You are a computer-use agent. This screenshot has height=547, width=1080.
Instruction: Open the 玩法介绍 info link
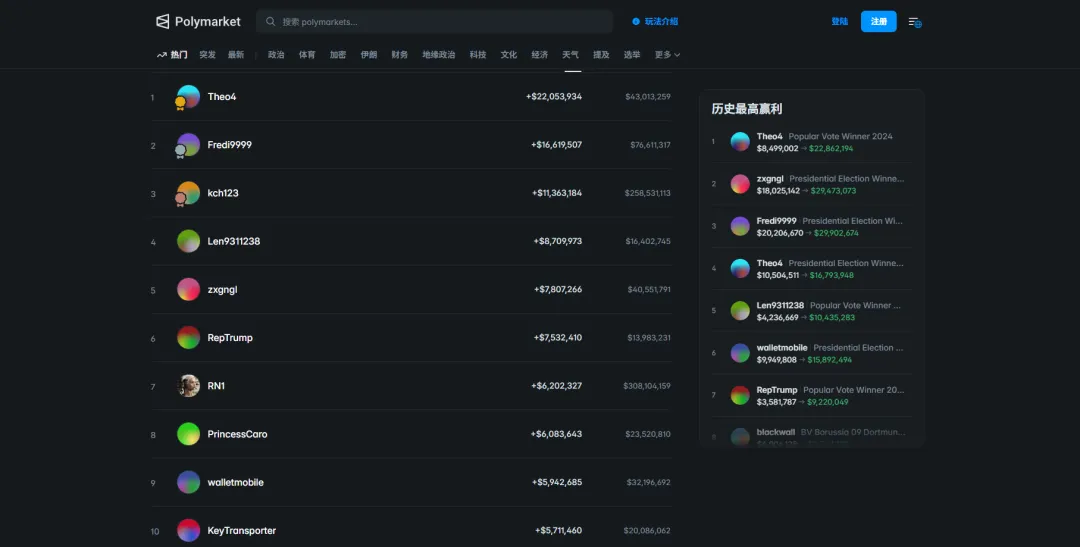(655, 21)
